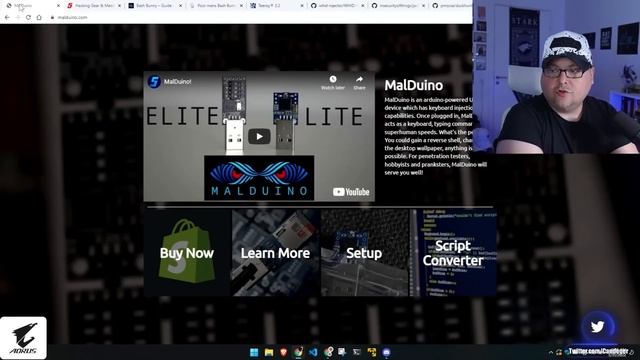
Task: Switch to the fourth tab mentioning Bash Bunny
Action: 216,6
